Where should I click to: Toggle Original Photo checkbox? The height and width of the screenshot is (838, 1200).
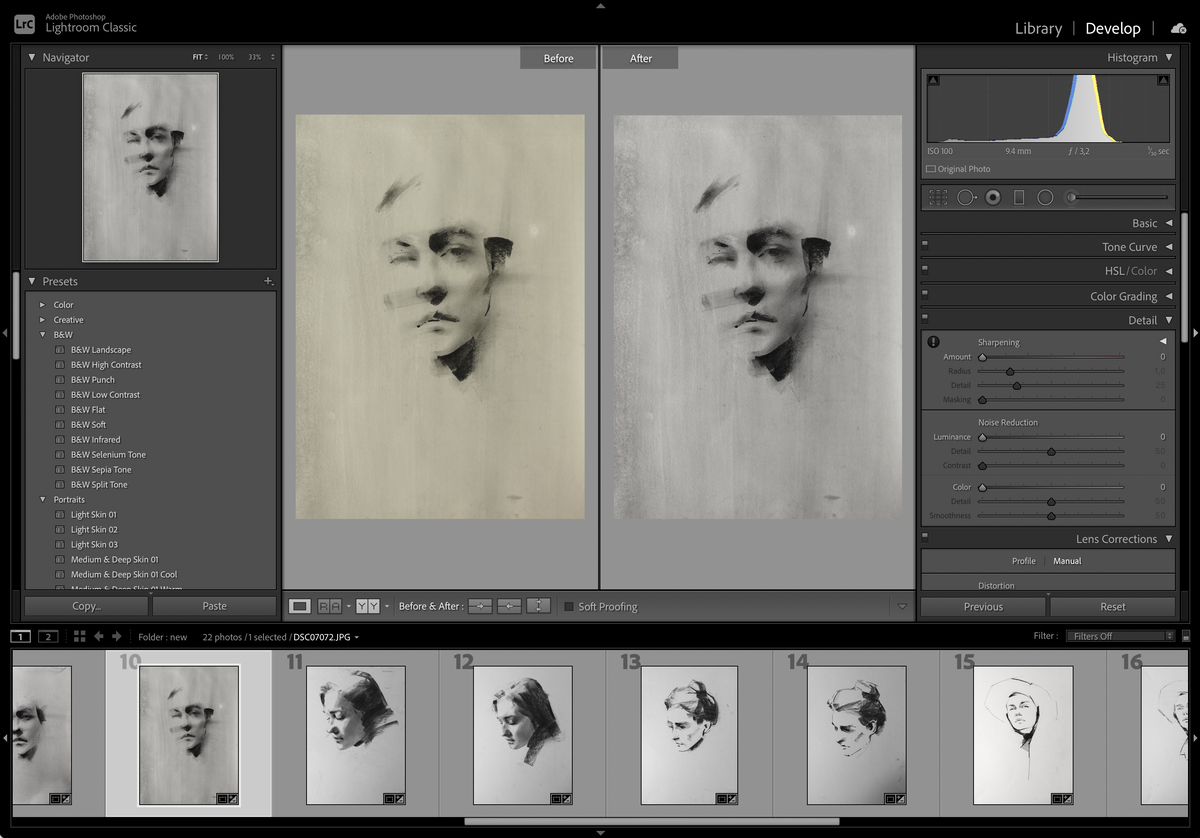931,169
